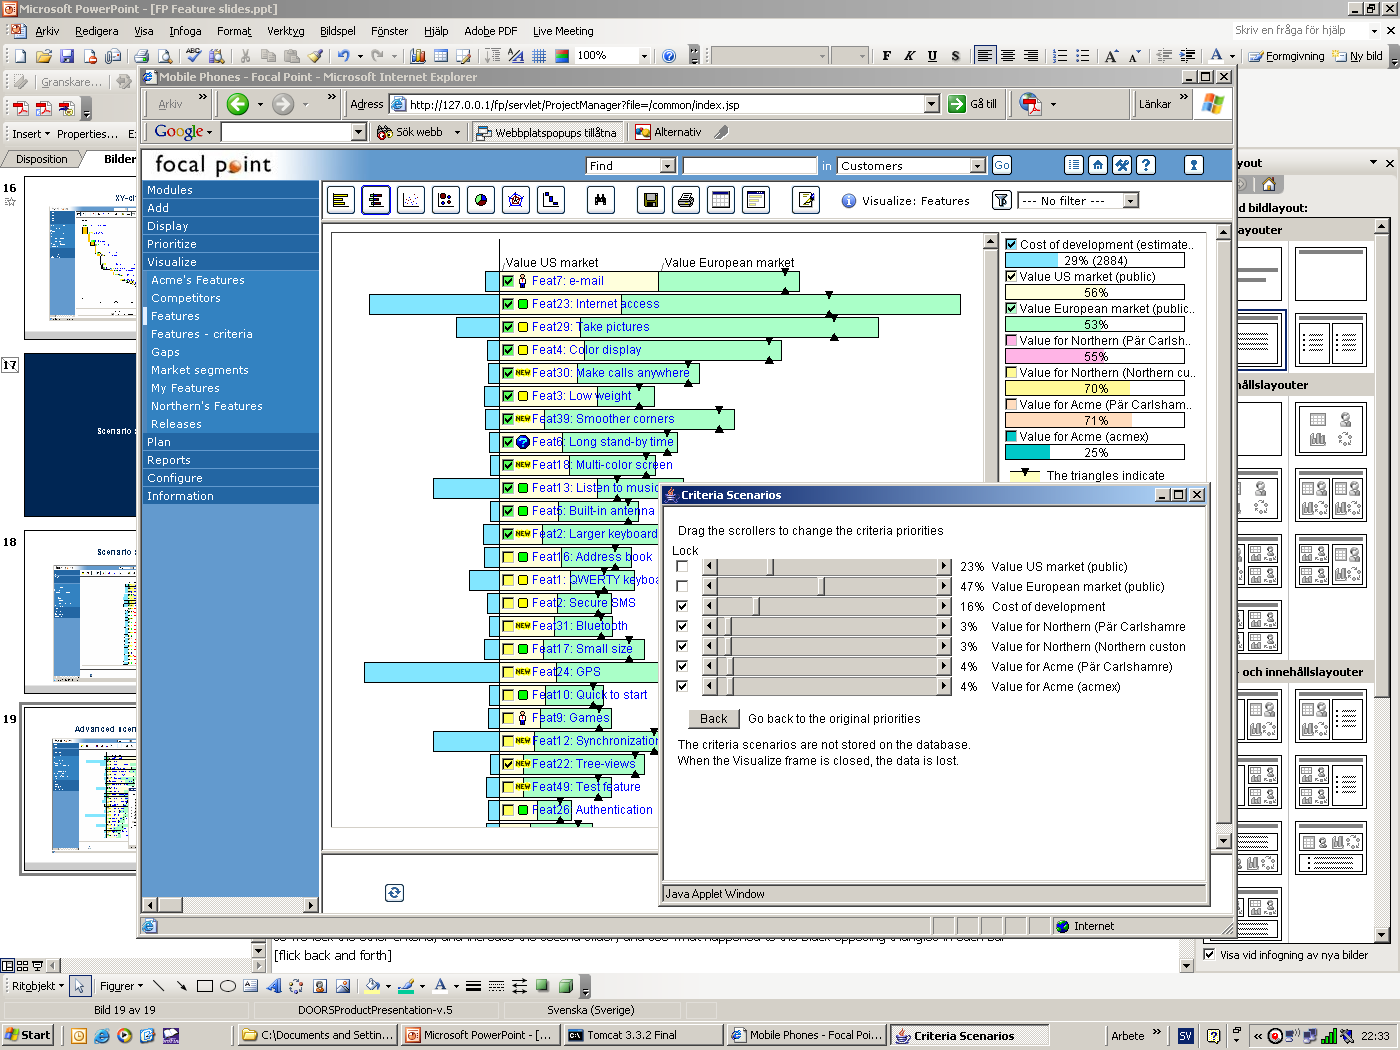
Task: Select slide 18 thumbnail in PowerPoint
Action: pyautogui.click(x=80, y=610)
